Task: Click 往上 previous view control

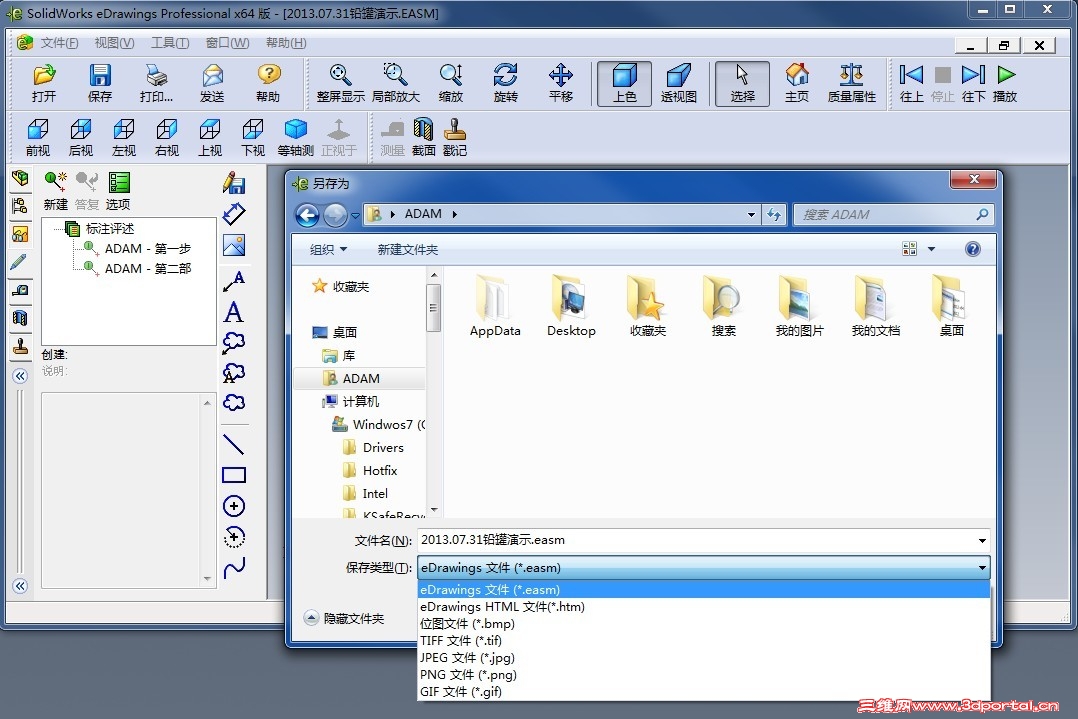Action: click(x=911, y=82)
